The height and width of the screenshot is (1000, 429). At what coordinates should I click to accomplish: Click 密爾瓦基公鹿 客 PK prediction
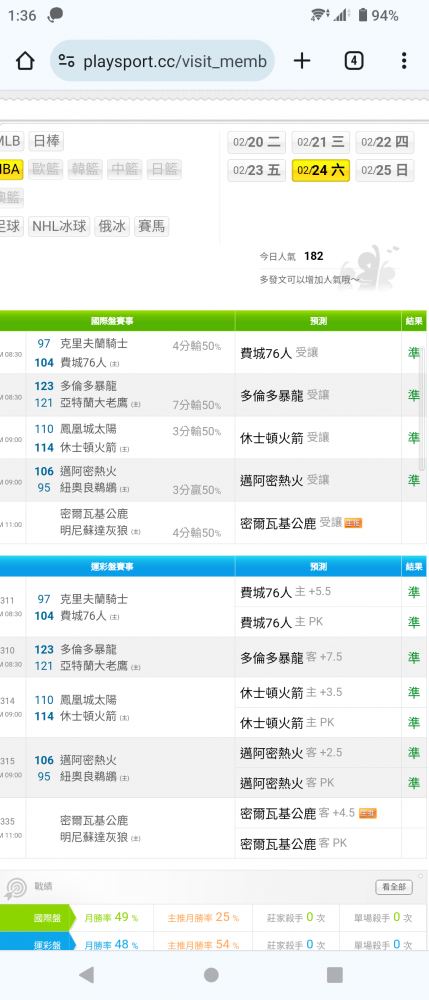point(294,844)
